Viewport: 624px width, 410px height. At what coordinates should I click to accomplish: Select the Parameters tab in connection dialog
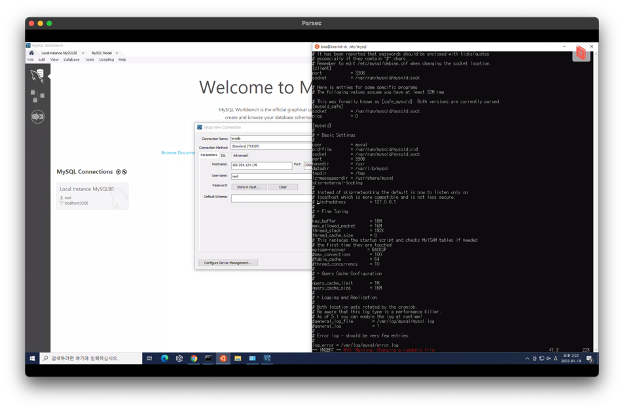(x=209, y=155)
